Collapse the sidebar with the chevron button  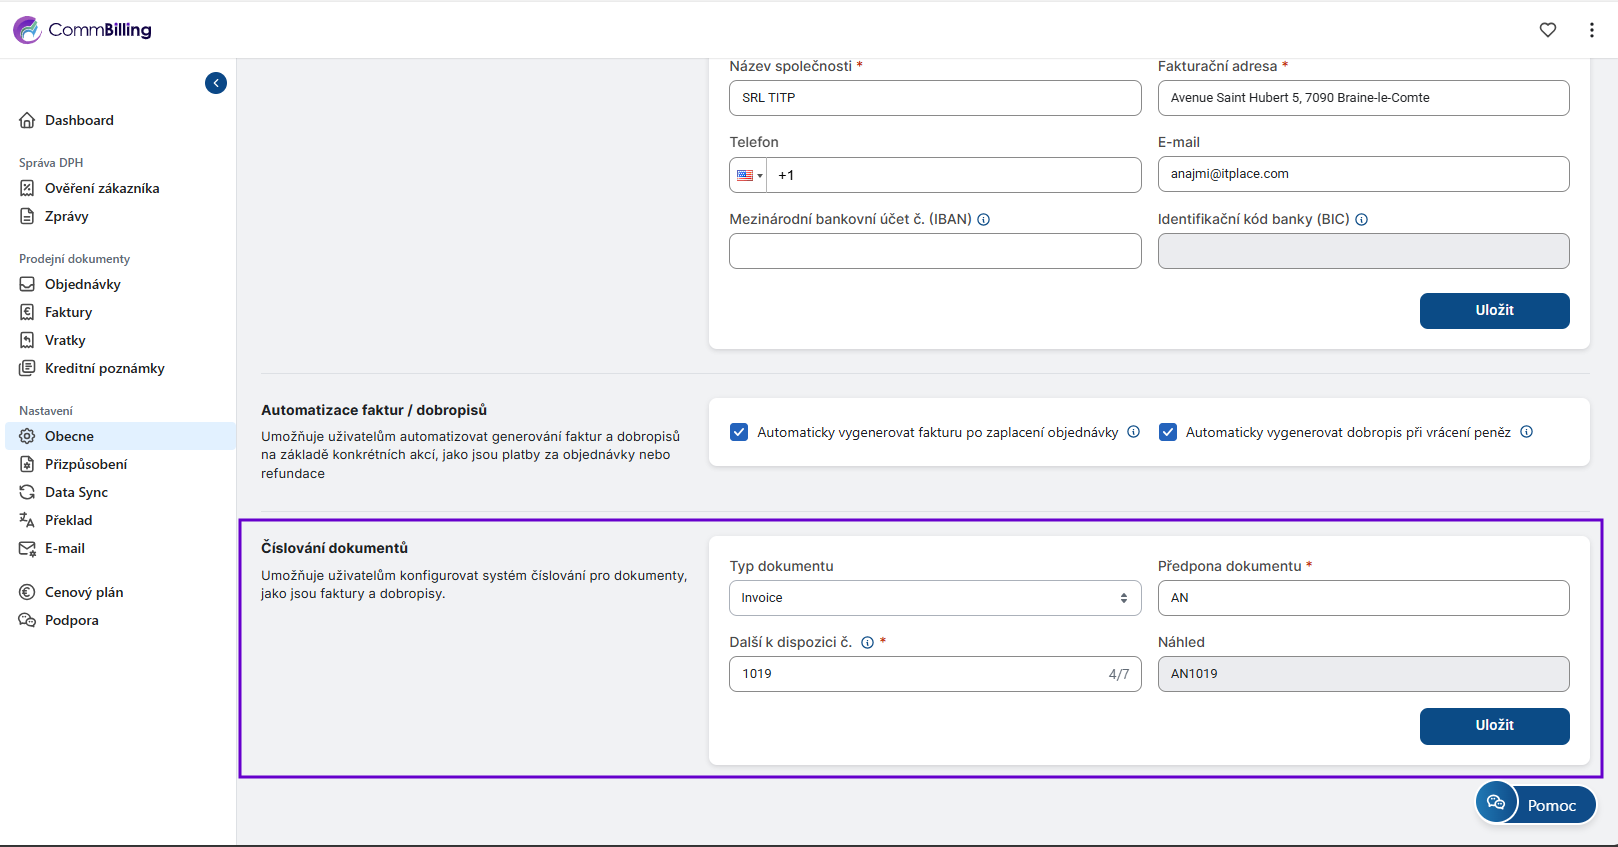pyautogui.click(x=216, y=83)
